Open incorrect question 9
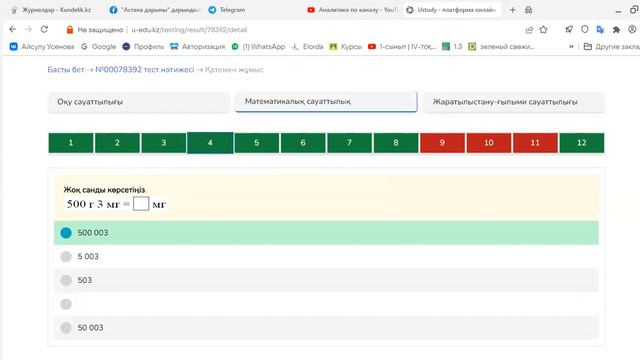The width and height of the screenshot is (640, 360). click(x=442, y=143)
